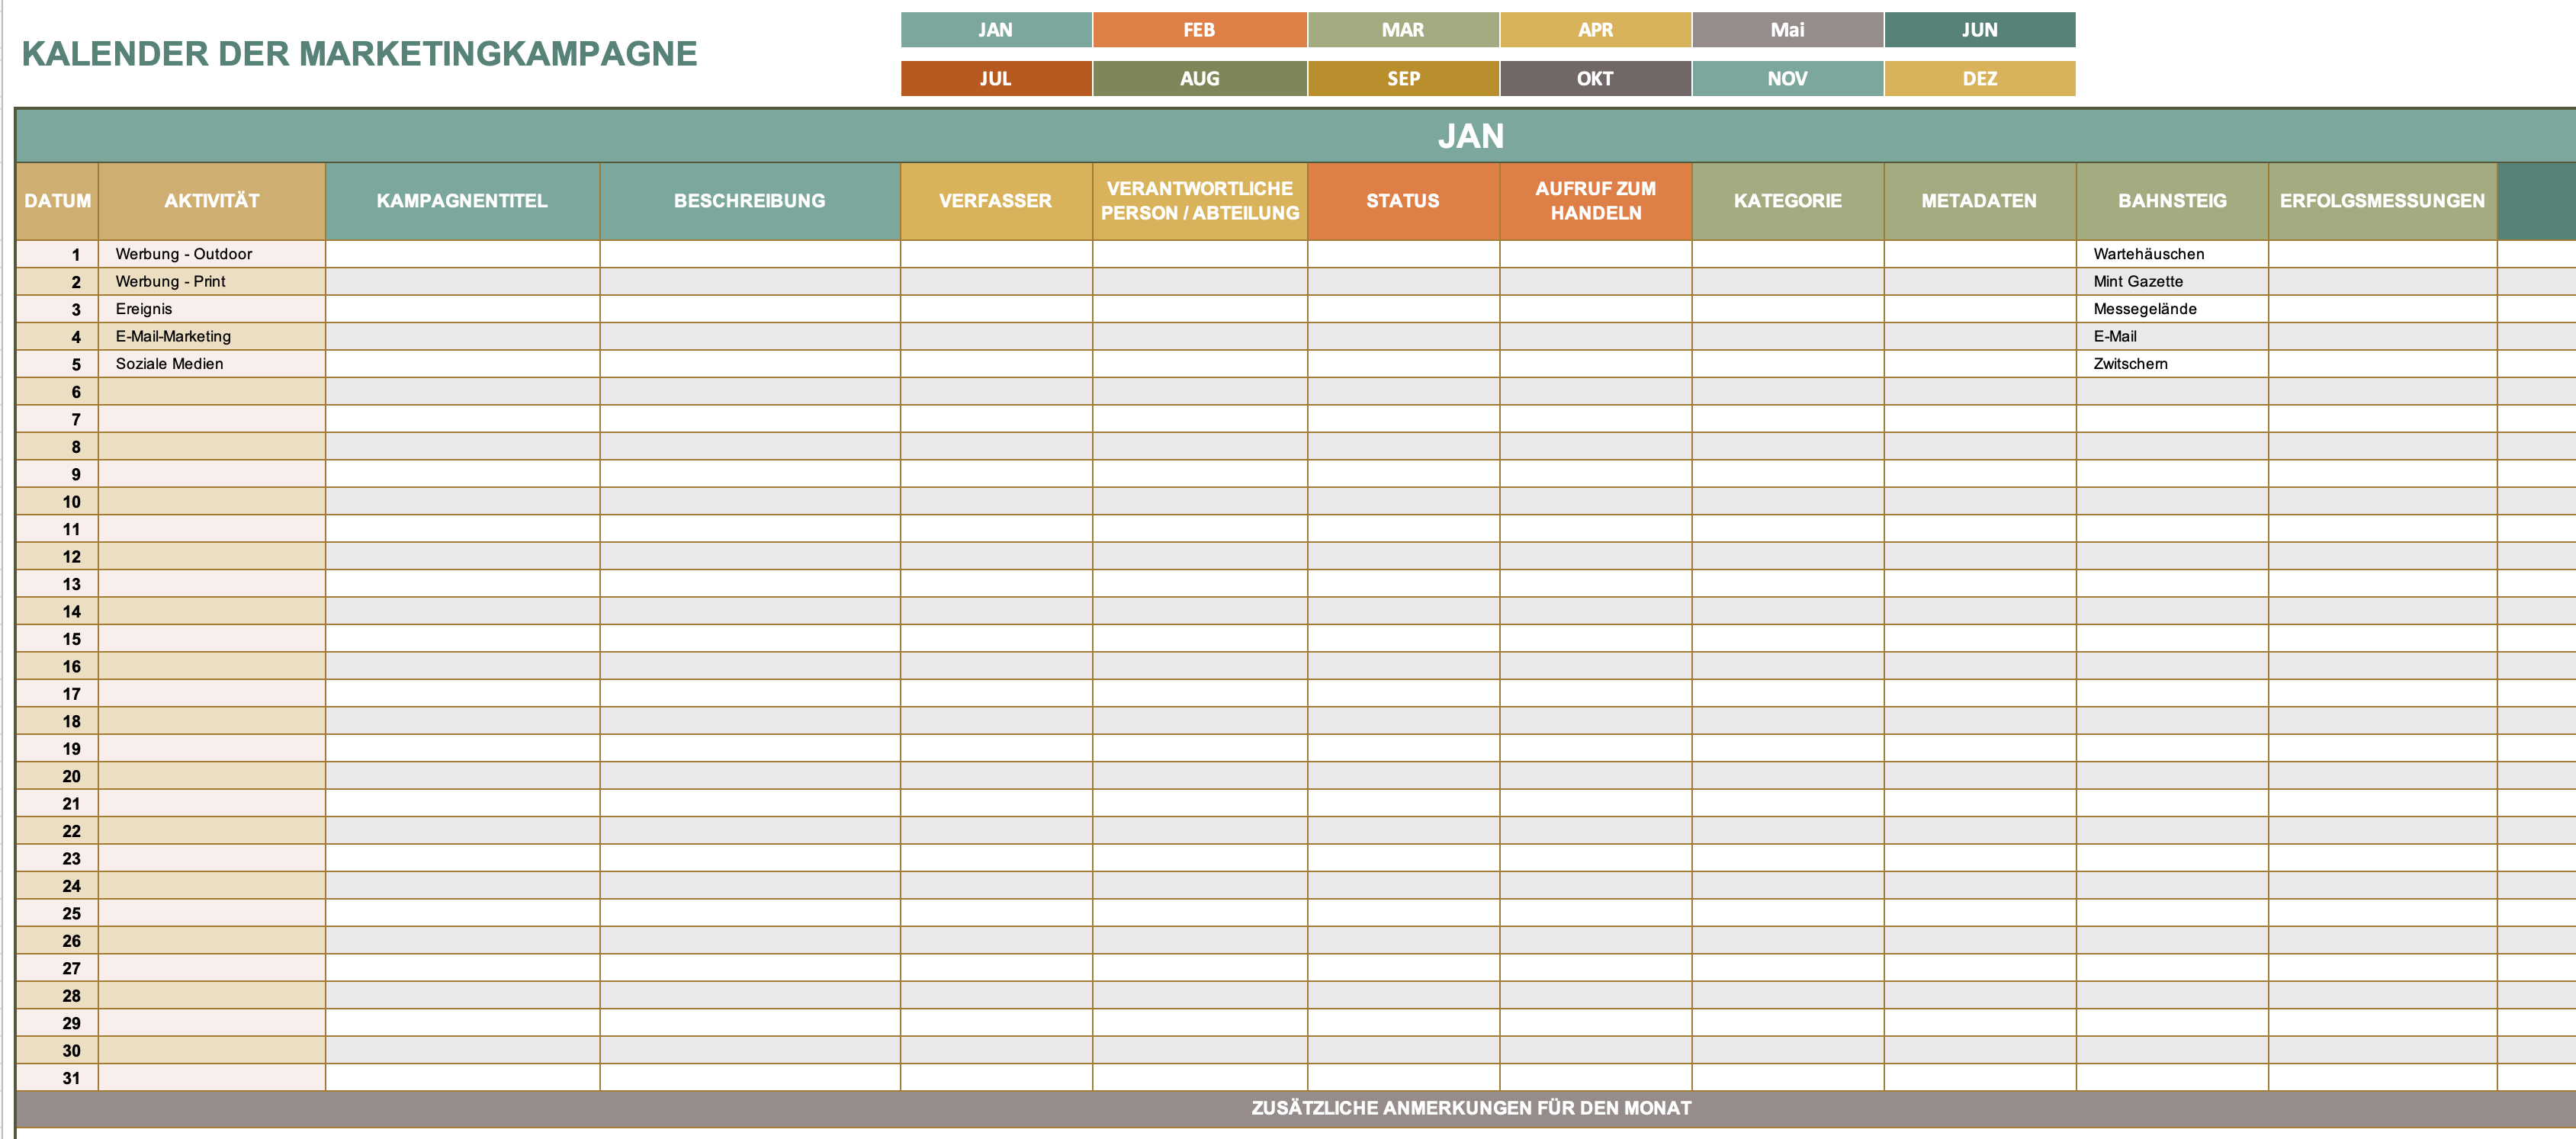Select the KATEGORIE column header
The image size is (2576, 1139).
point(1788,201)
